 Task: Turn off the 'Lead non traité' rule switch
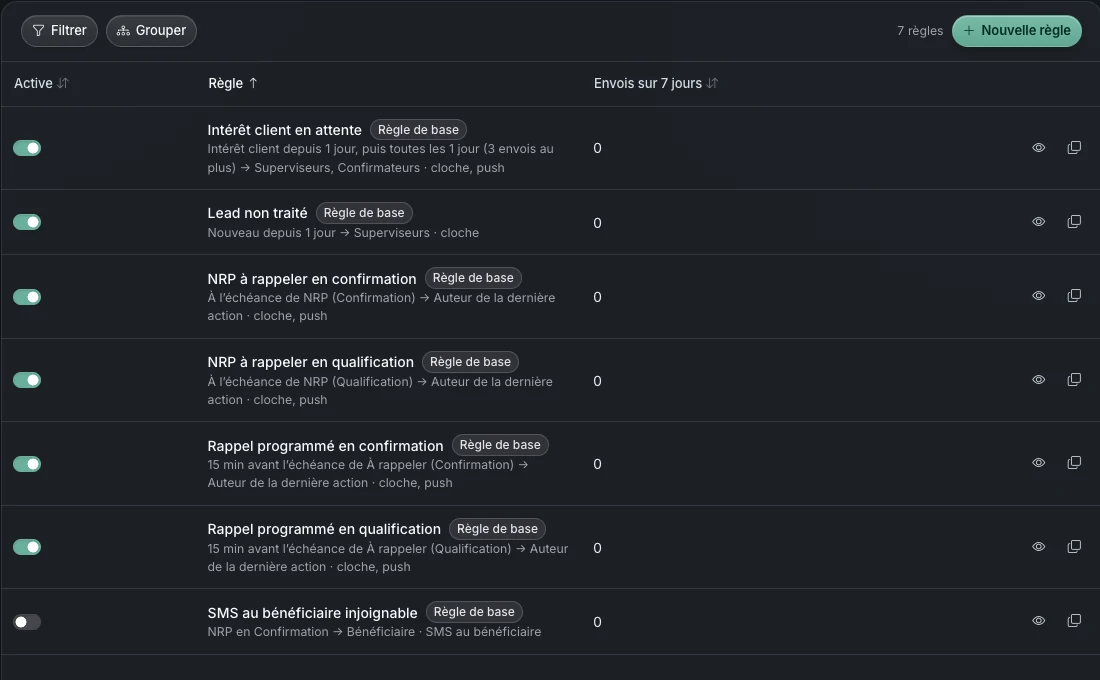coord(27,222)
